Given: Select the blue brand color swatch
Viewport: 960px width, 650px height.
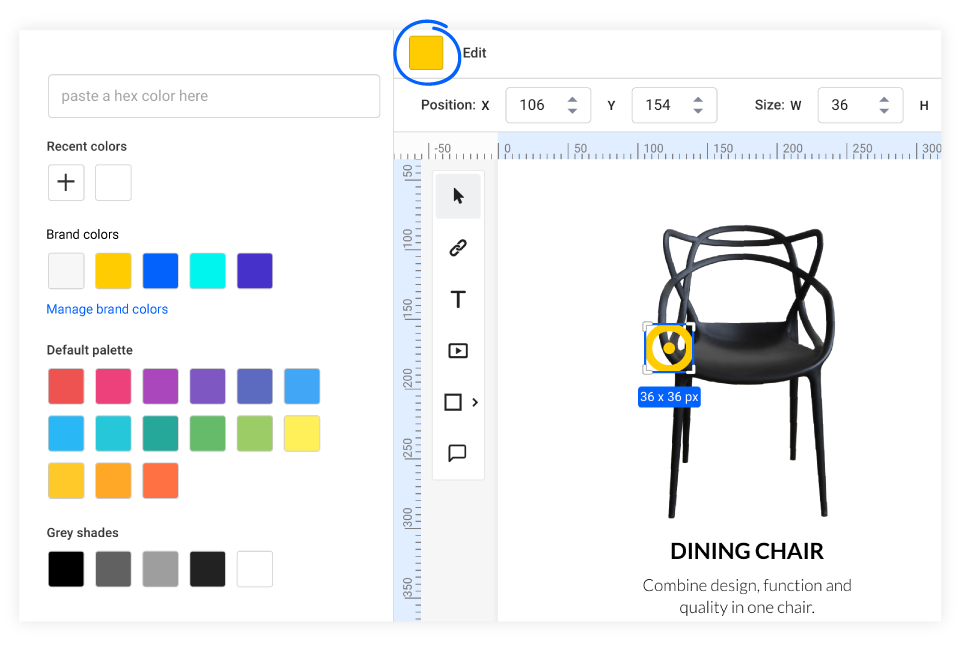Looking at the screenshot, I should pos(160,270).
